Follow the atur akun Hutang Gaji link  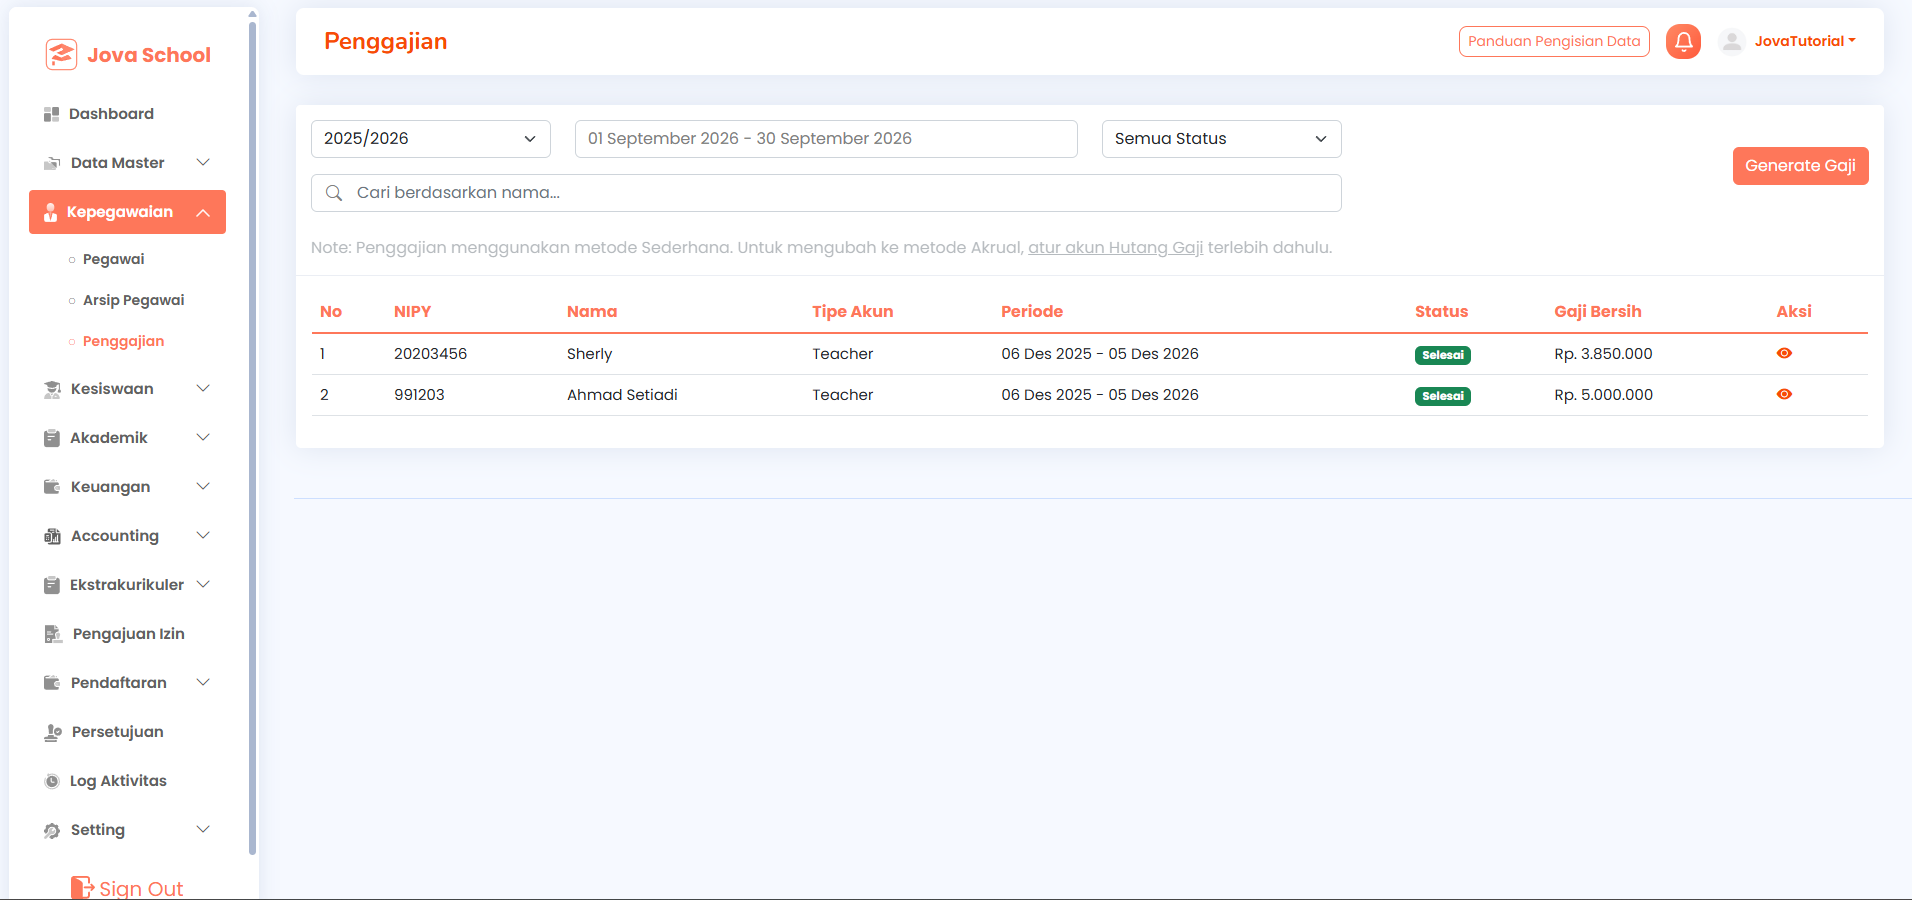click(1115, 247)
